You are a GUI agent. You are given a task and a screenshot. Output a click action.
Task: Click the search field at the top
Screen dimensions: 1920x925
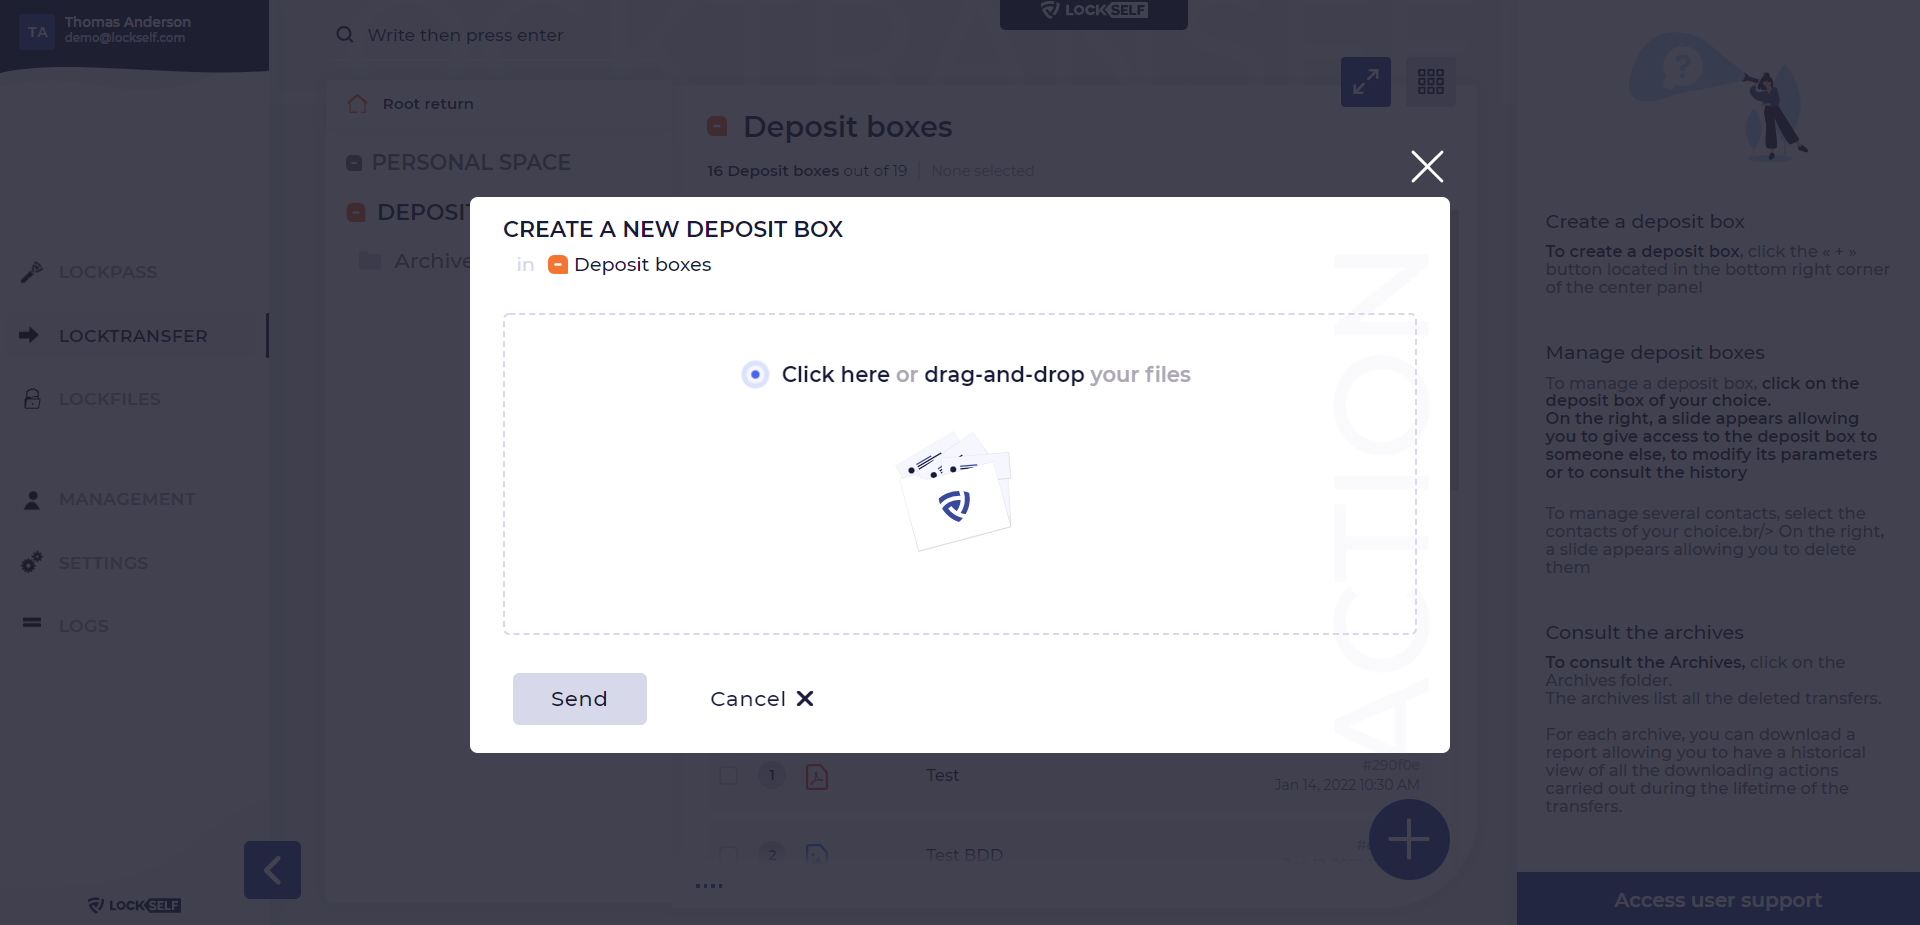(465, 35)
